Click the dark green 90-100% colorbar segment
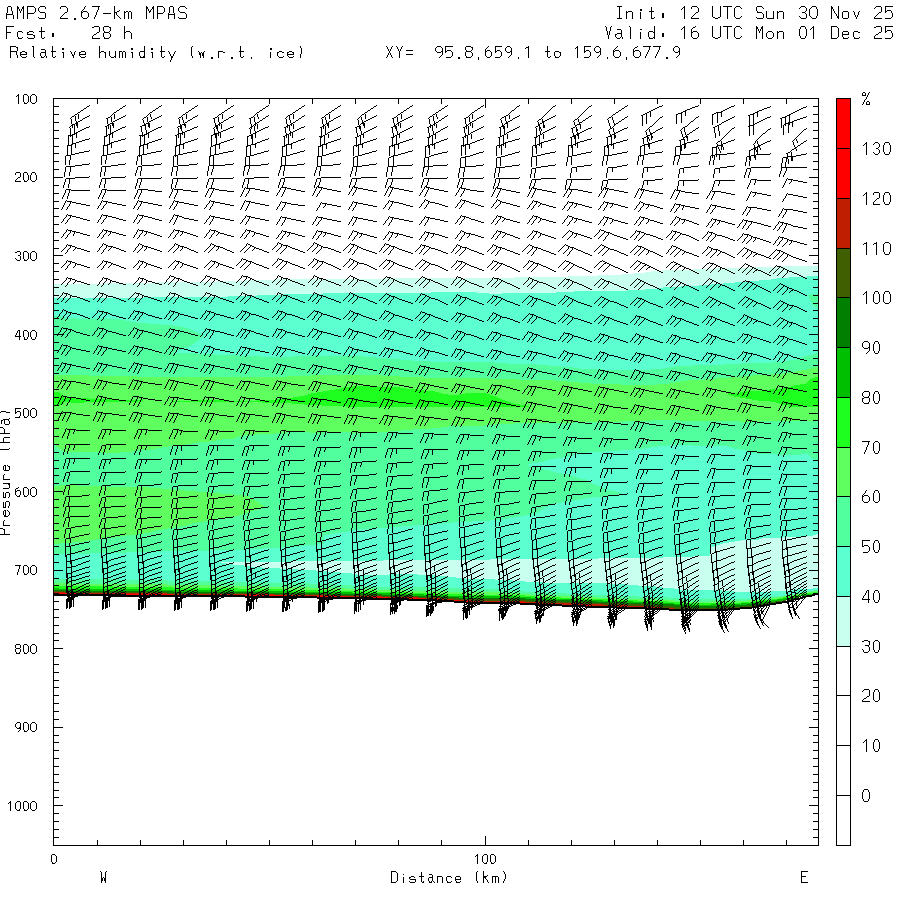Screen dimensions: 900x900 tap(843, 323)
